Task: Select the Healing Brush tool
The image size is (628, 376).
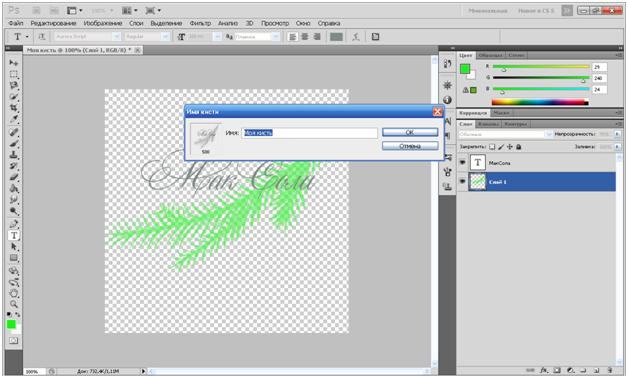Action: pos(14,132)
